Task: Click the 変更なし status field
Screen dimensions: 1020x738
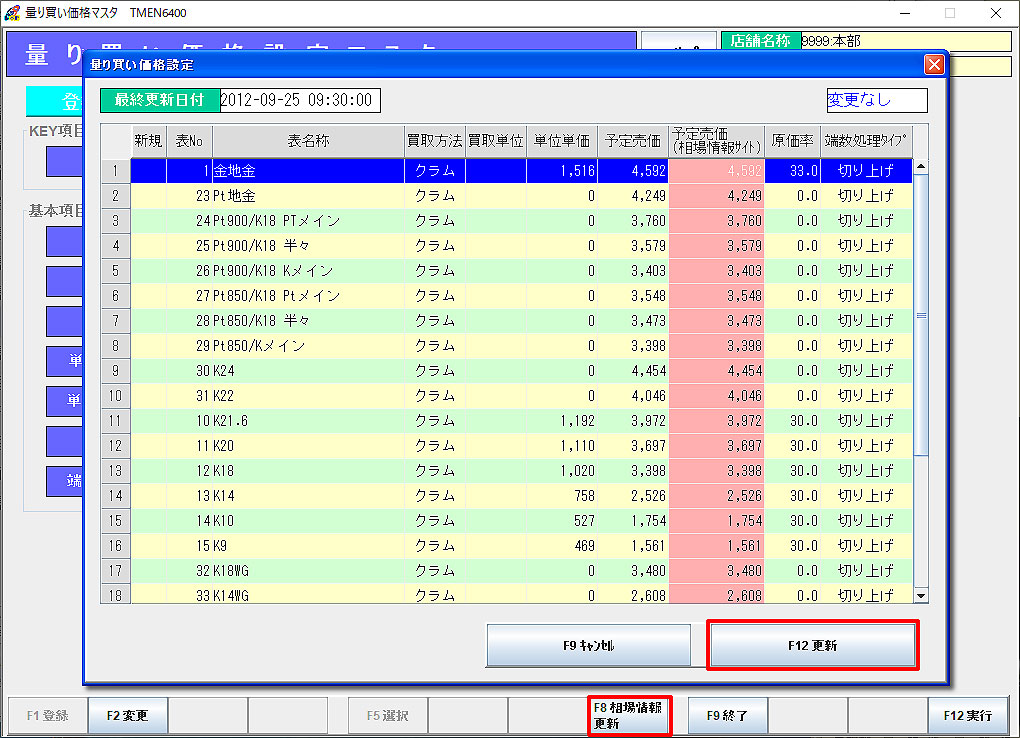Action: [x=876, y=101]
